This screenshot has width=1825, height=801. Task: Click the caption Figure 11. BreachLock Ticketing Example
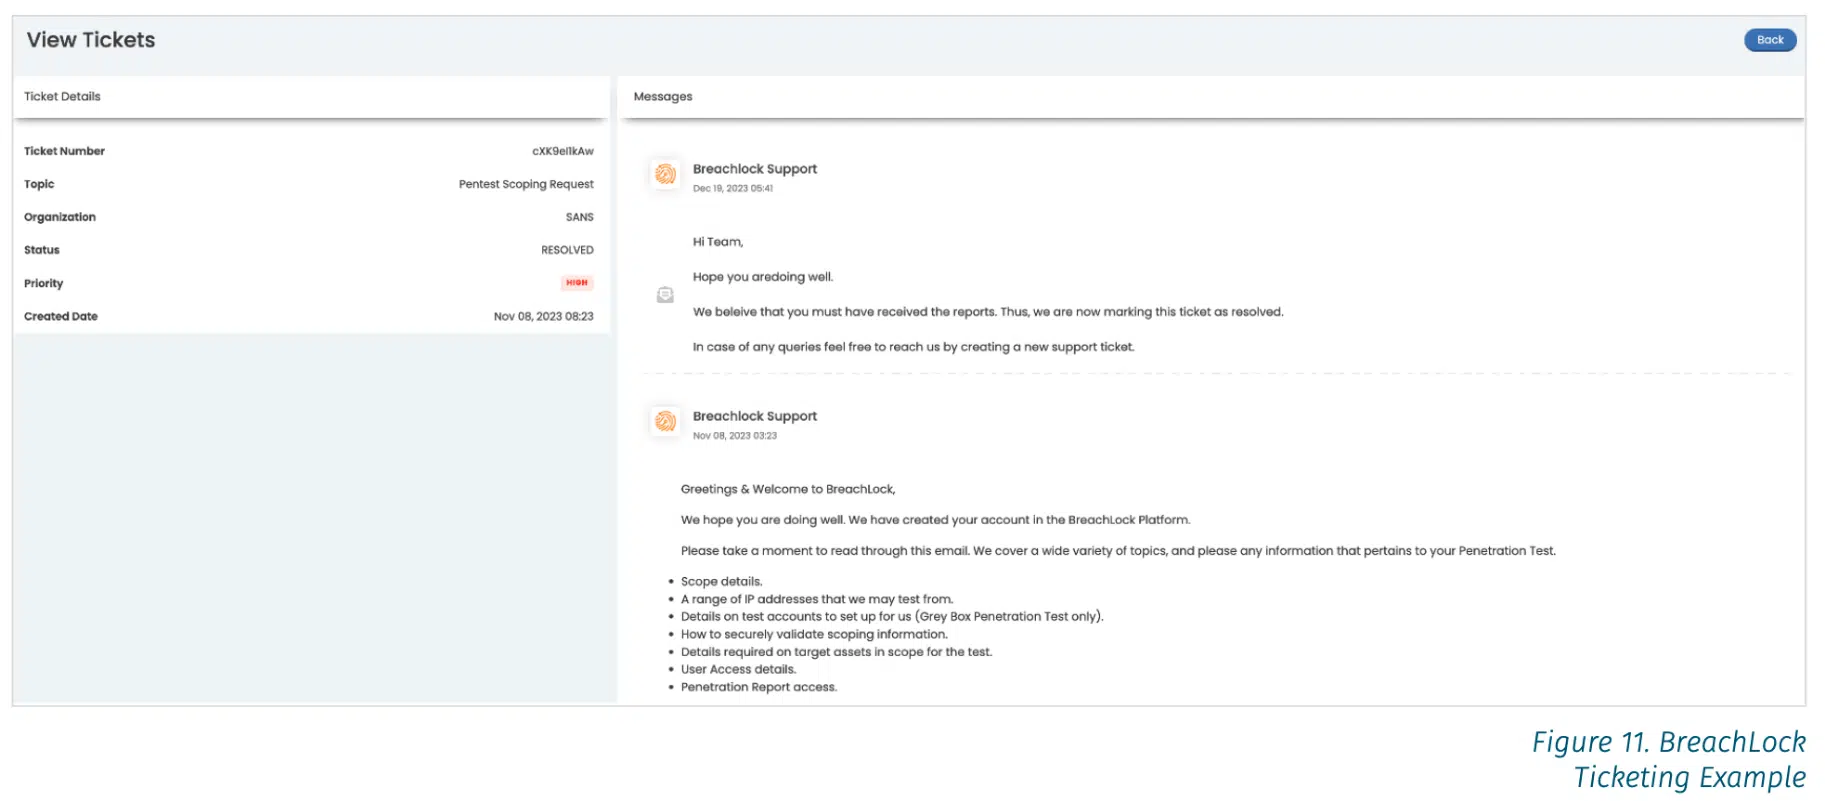[1669, 760]
